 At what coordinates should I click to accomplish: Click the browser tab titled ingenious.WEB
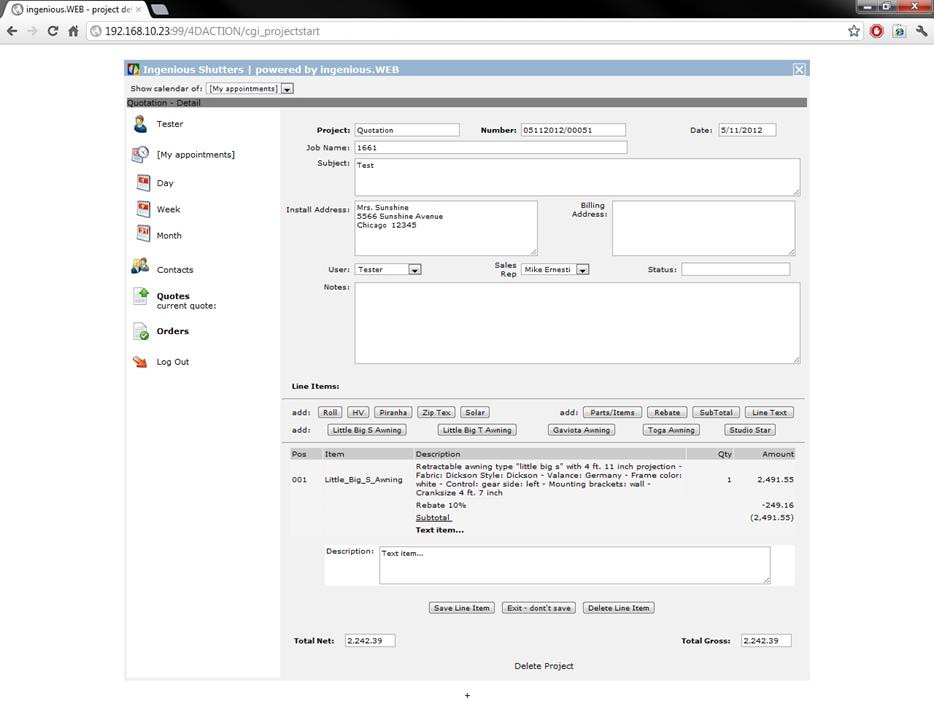[x=72, y=9]
